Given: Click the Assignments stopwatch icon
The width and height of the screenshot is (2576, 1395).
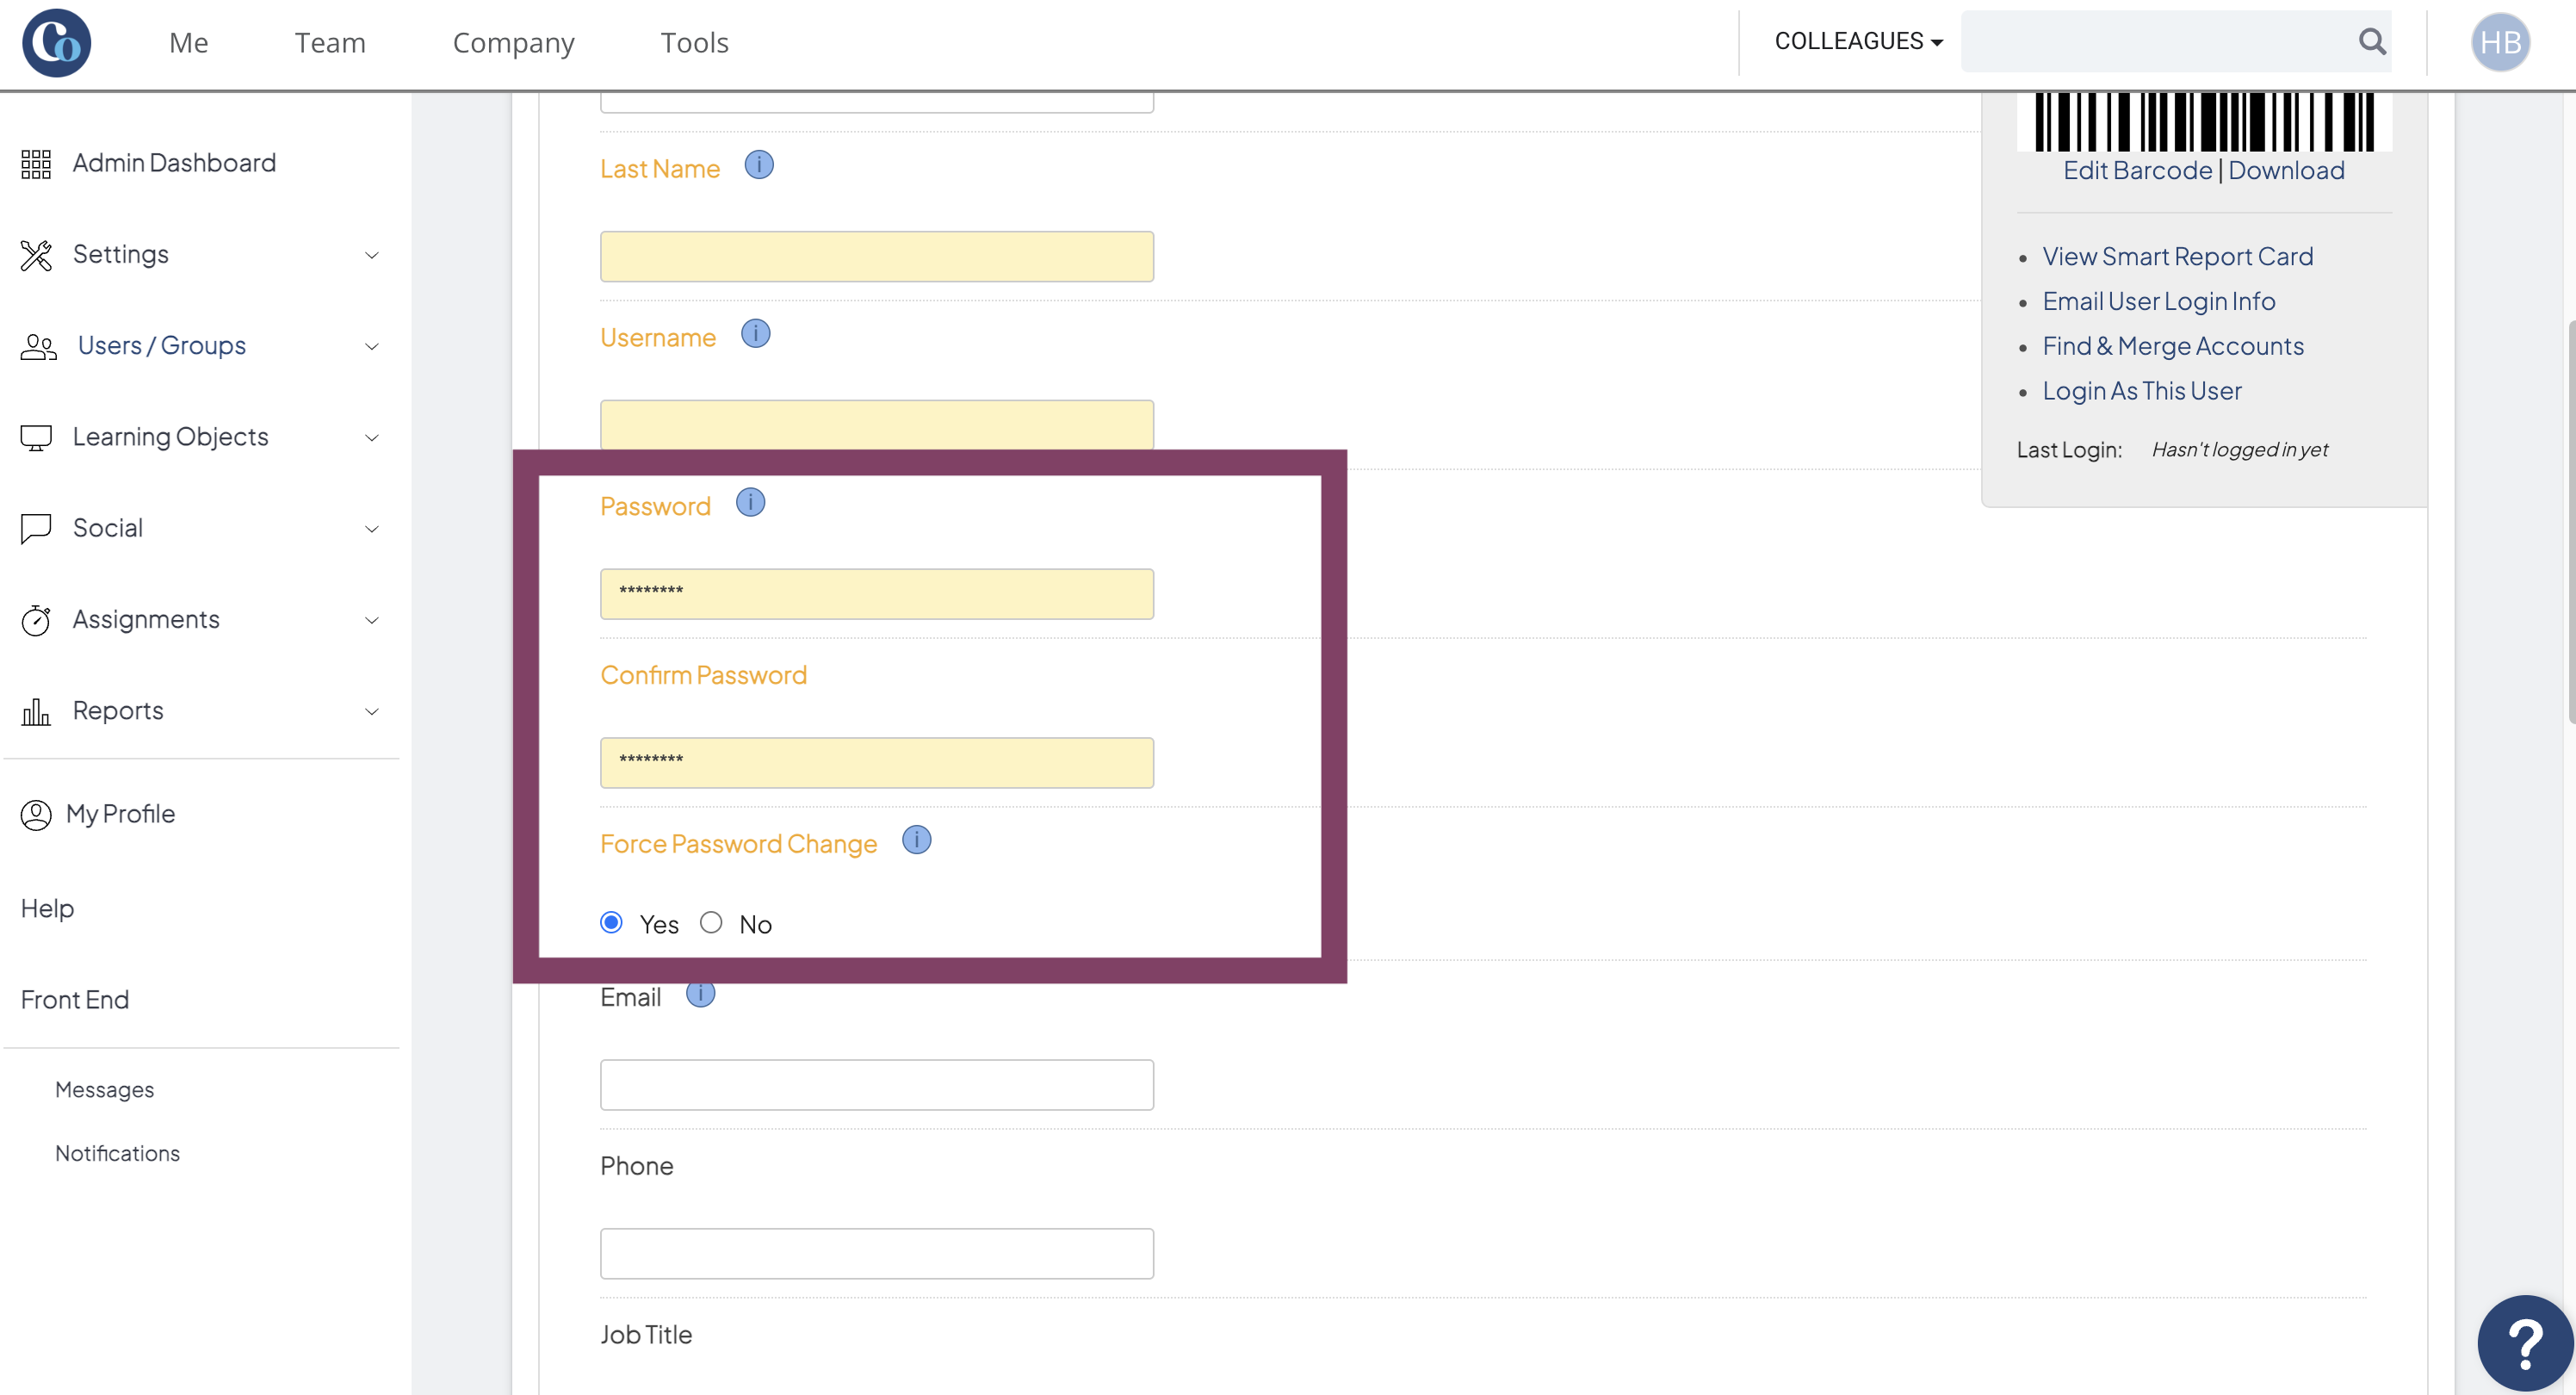Looking at the screenshot, I should point(36,620).
